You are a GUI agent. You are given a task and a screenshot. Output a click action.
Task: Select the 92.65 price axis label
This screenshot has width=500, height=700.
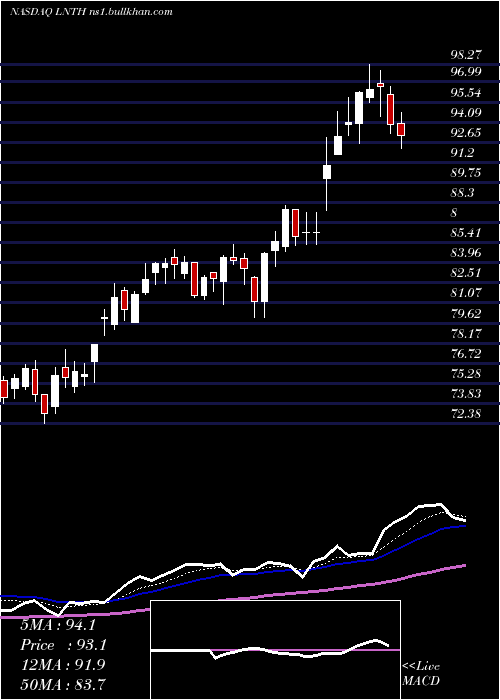coord(466,133)
